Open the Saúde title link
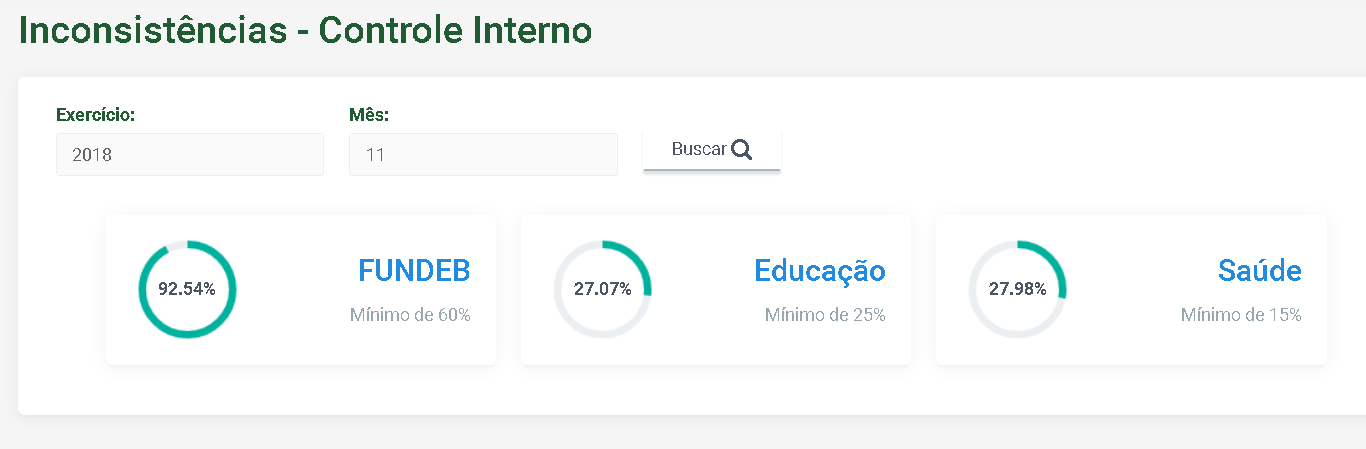 click(1260, 271)
